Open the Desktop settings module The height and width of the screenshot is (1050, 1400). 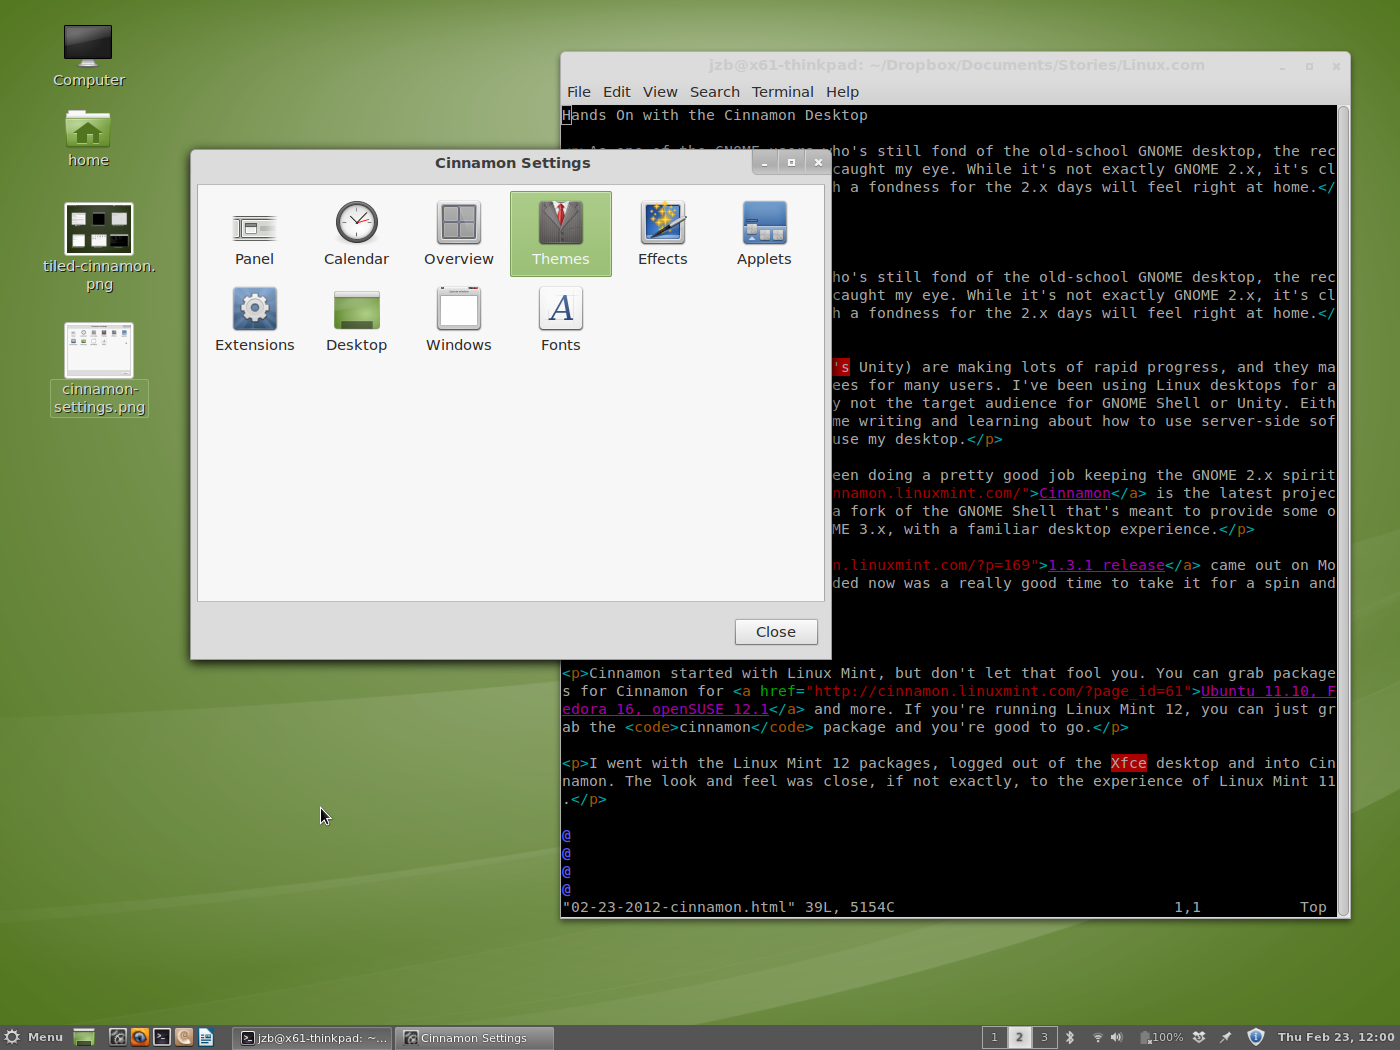pyautogui.click(x=356, y=319)
